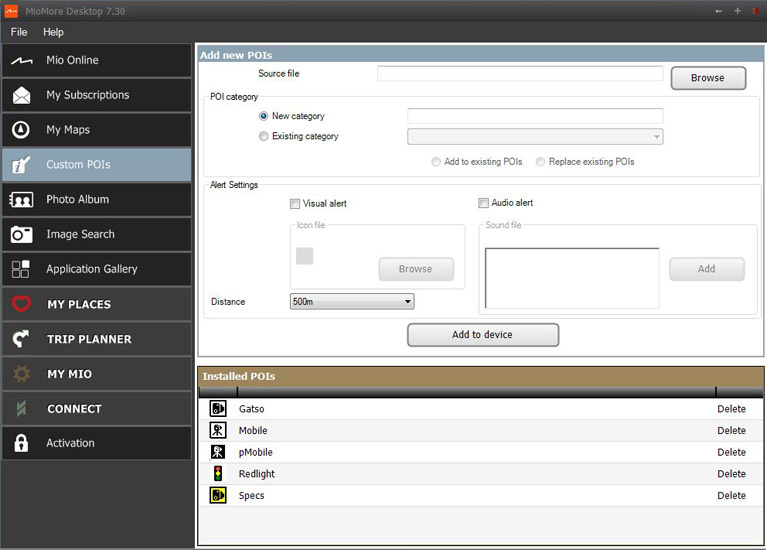Open the Existing category dropdown
This screenshot has width=767, height=550.
(535, 137)
